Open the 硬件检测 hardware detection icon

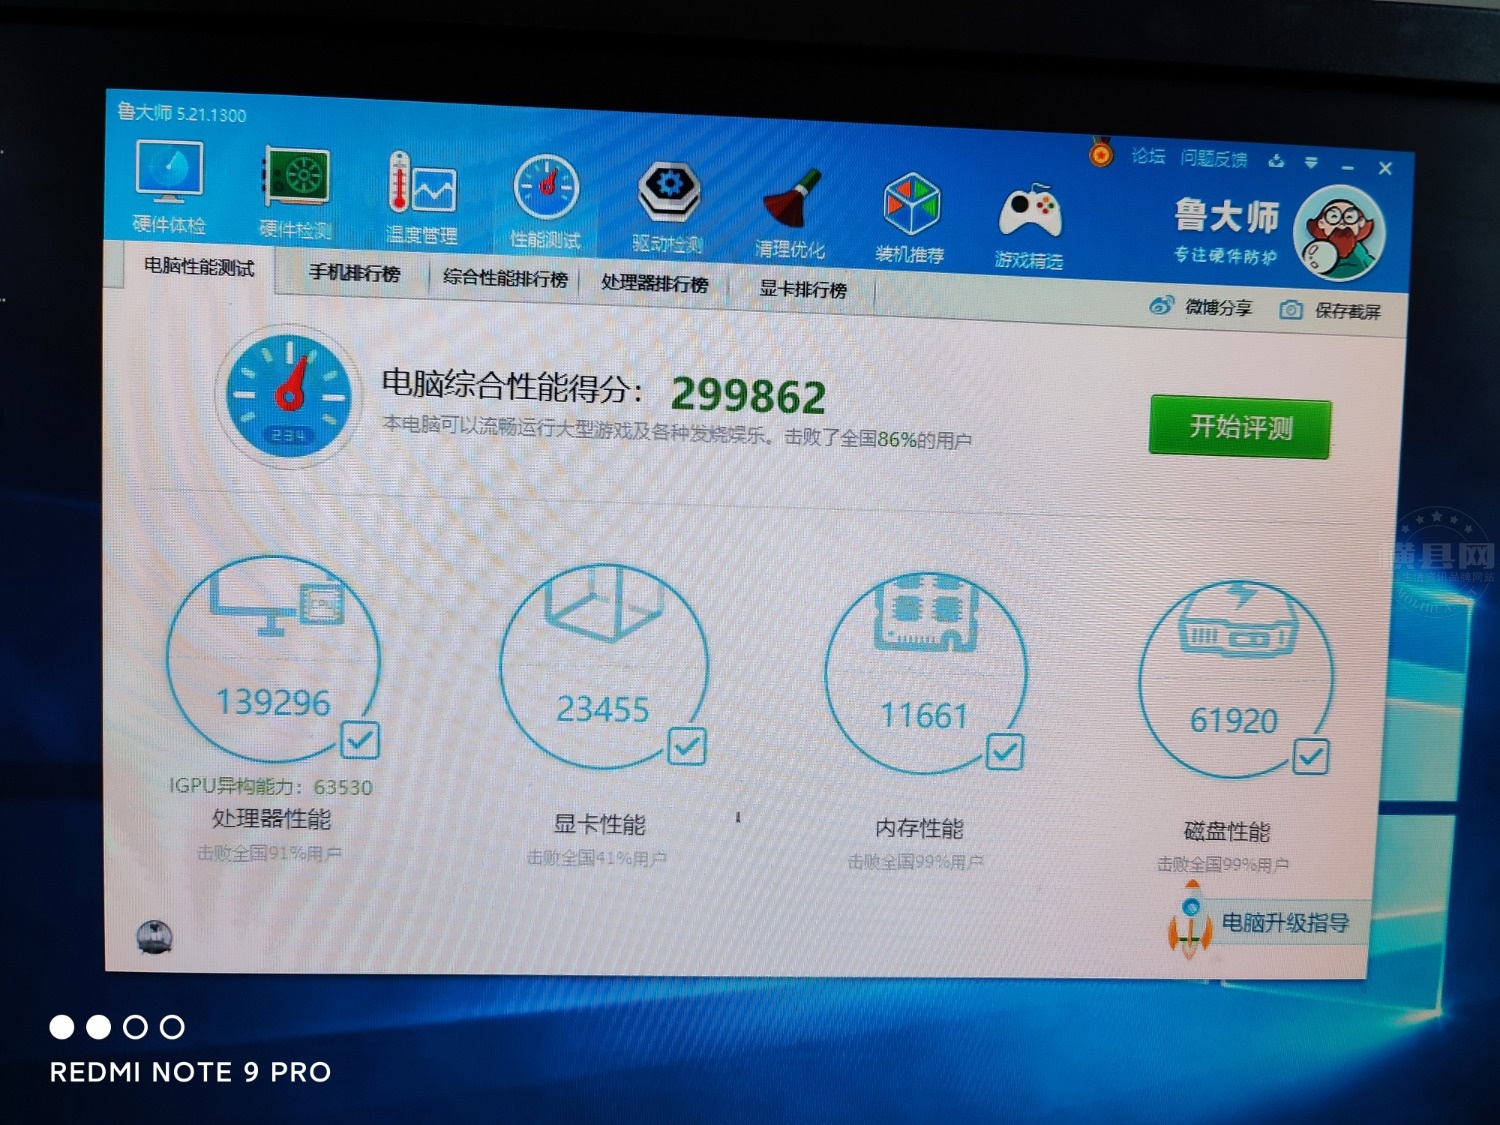click(295, 192)
